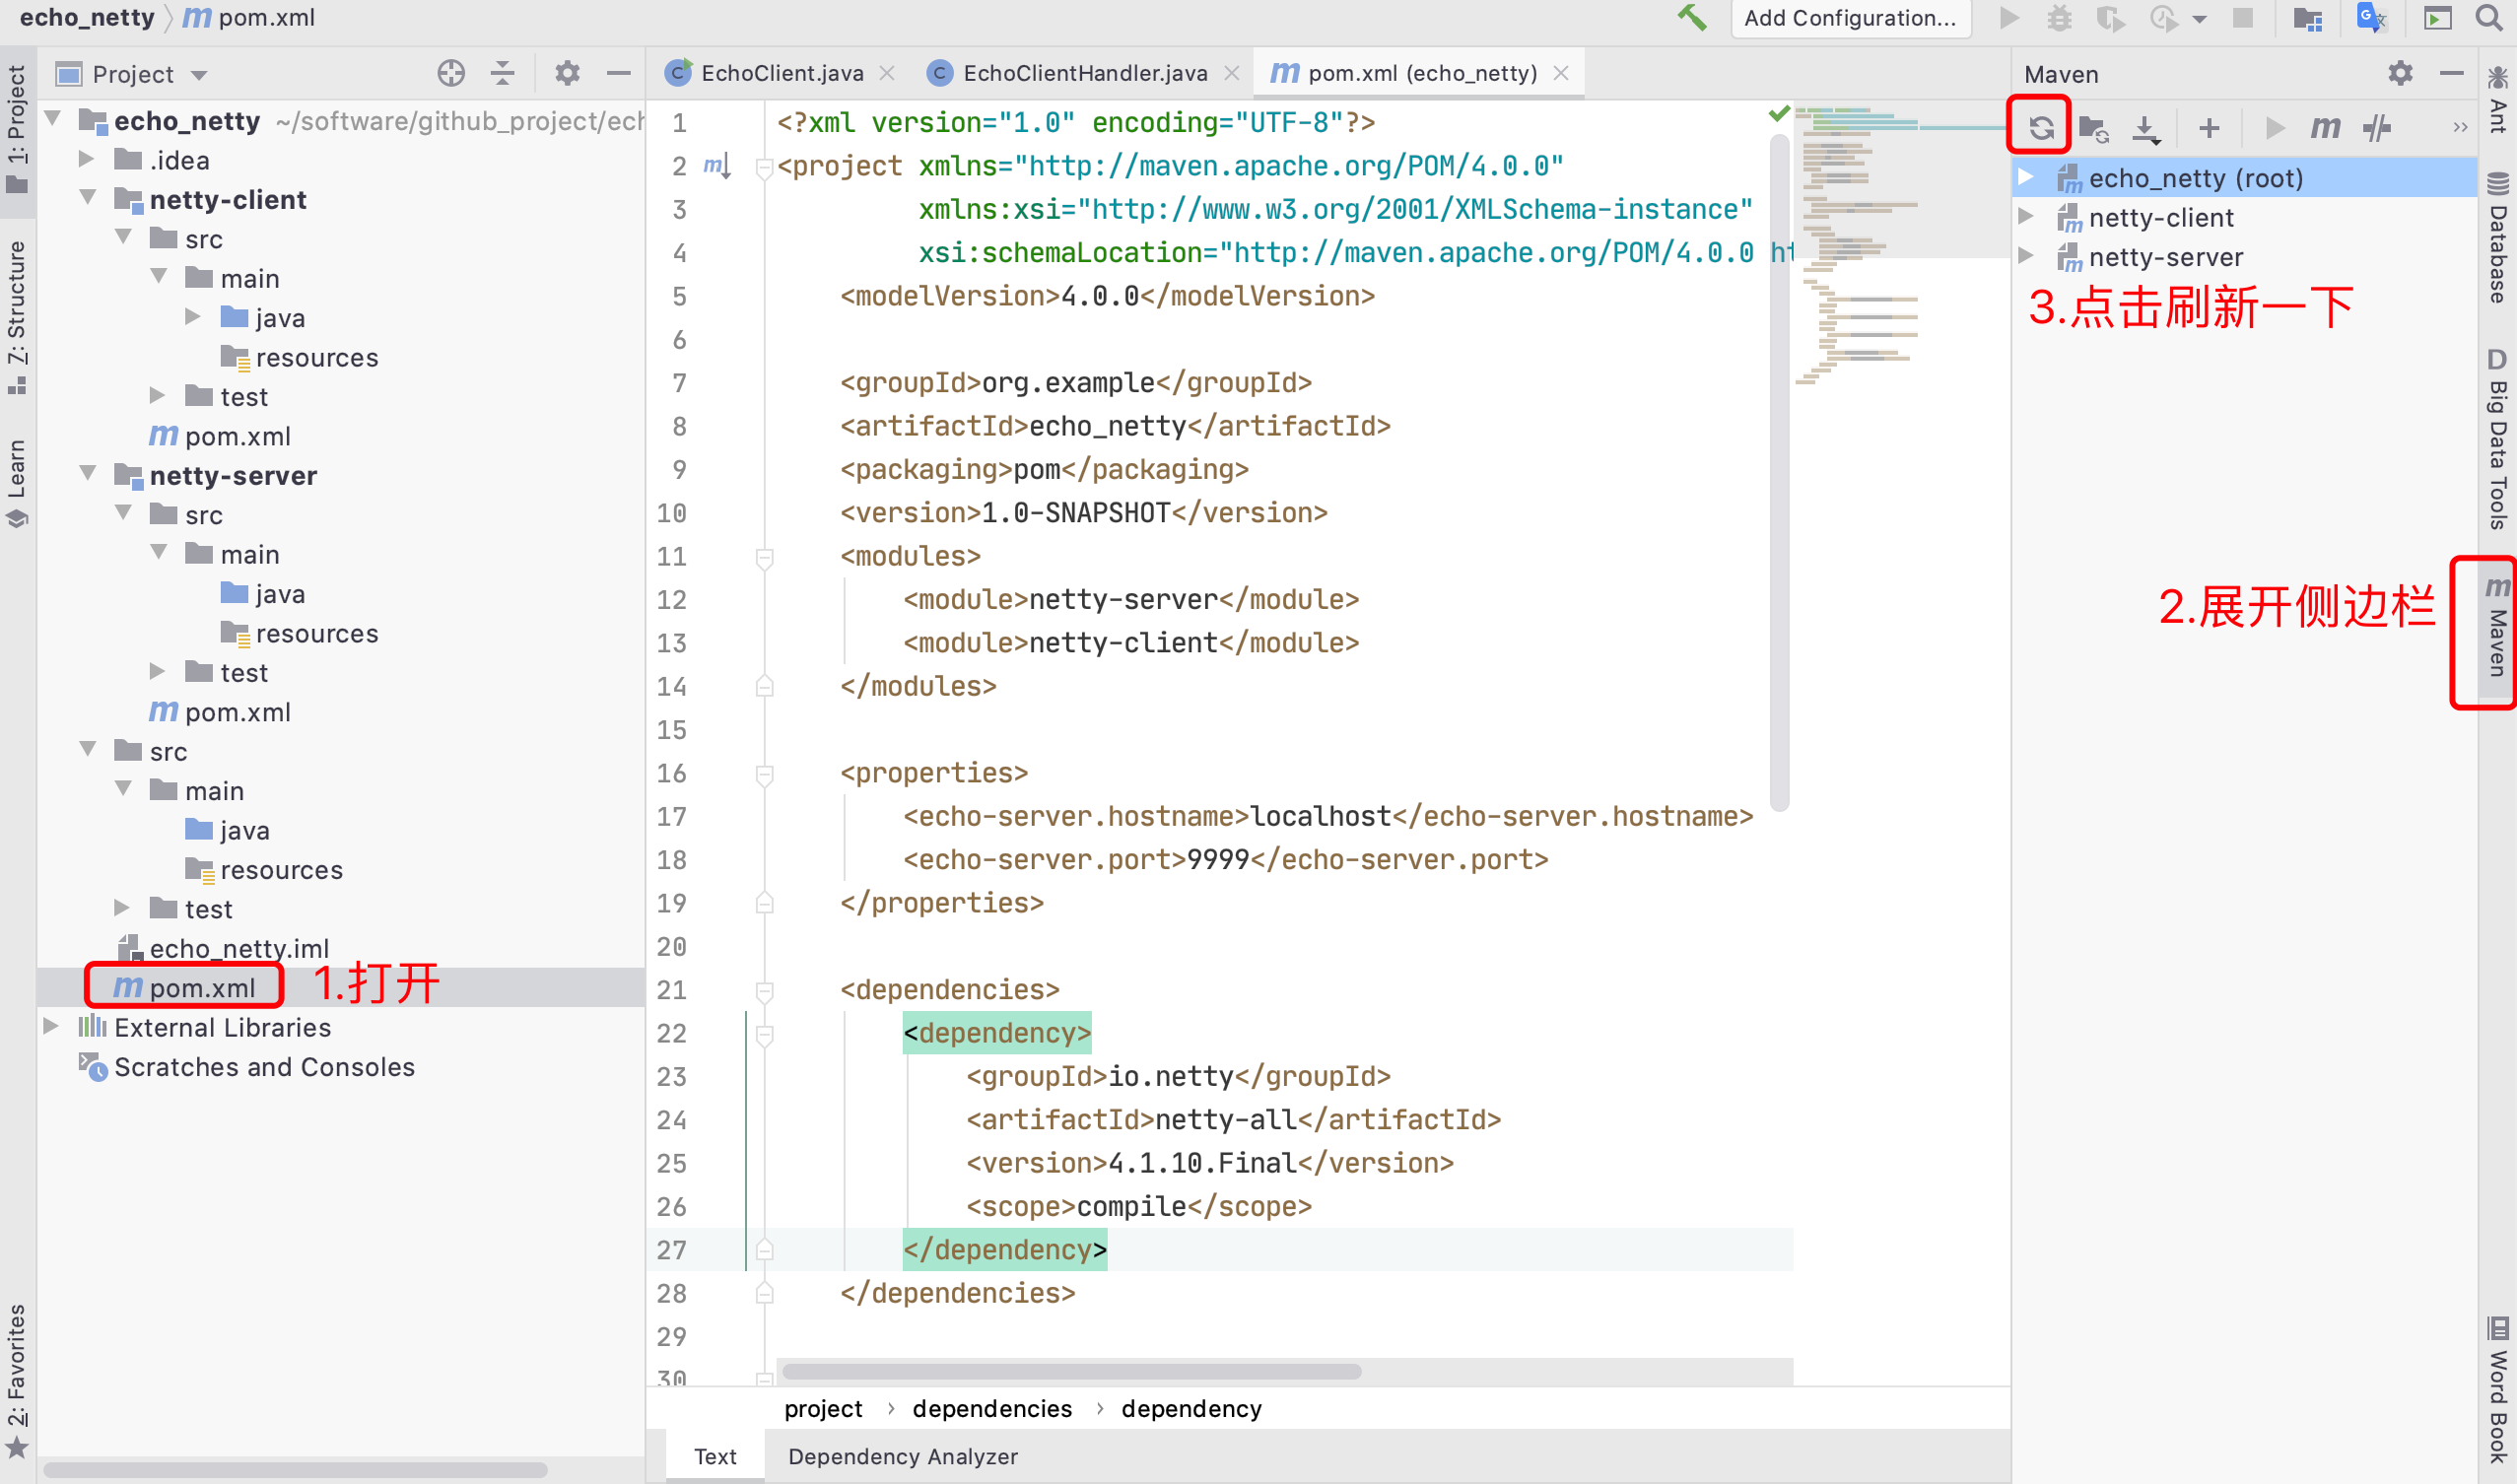Toggle Learn side tool button
Image resolution: width=2517 pixels, height=1484 pixels.
point(17,482)
